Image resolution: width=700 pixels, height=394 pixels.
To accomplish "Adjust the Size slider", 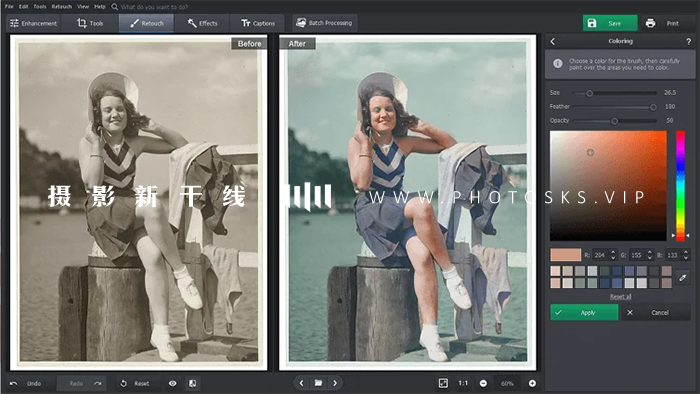I will tap(614, 93).
